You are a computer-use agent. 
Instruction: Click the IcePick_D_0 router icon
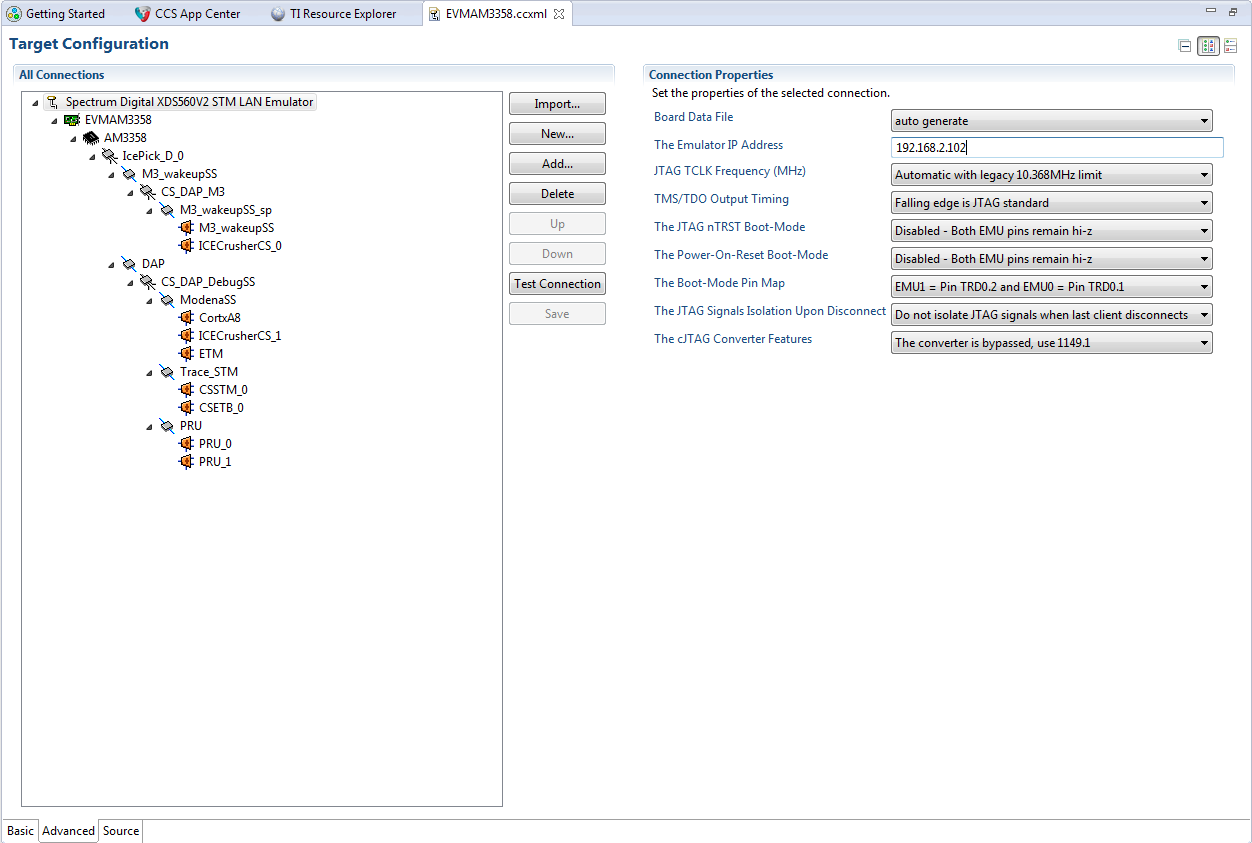pos(110,156)
